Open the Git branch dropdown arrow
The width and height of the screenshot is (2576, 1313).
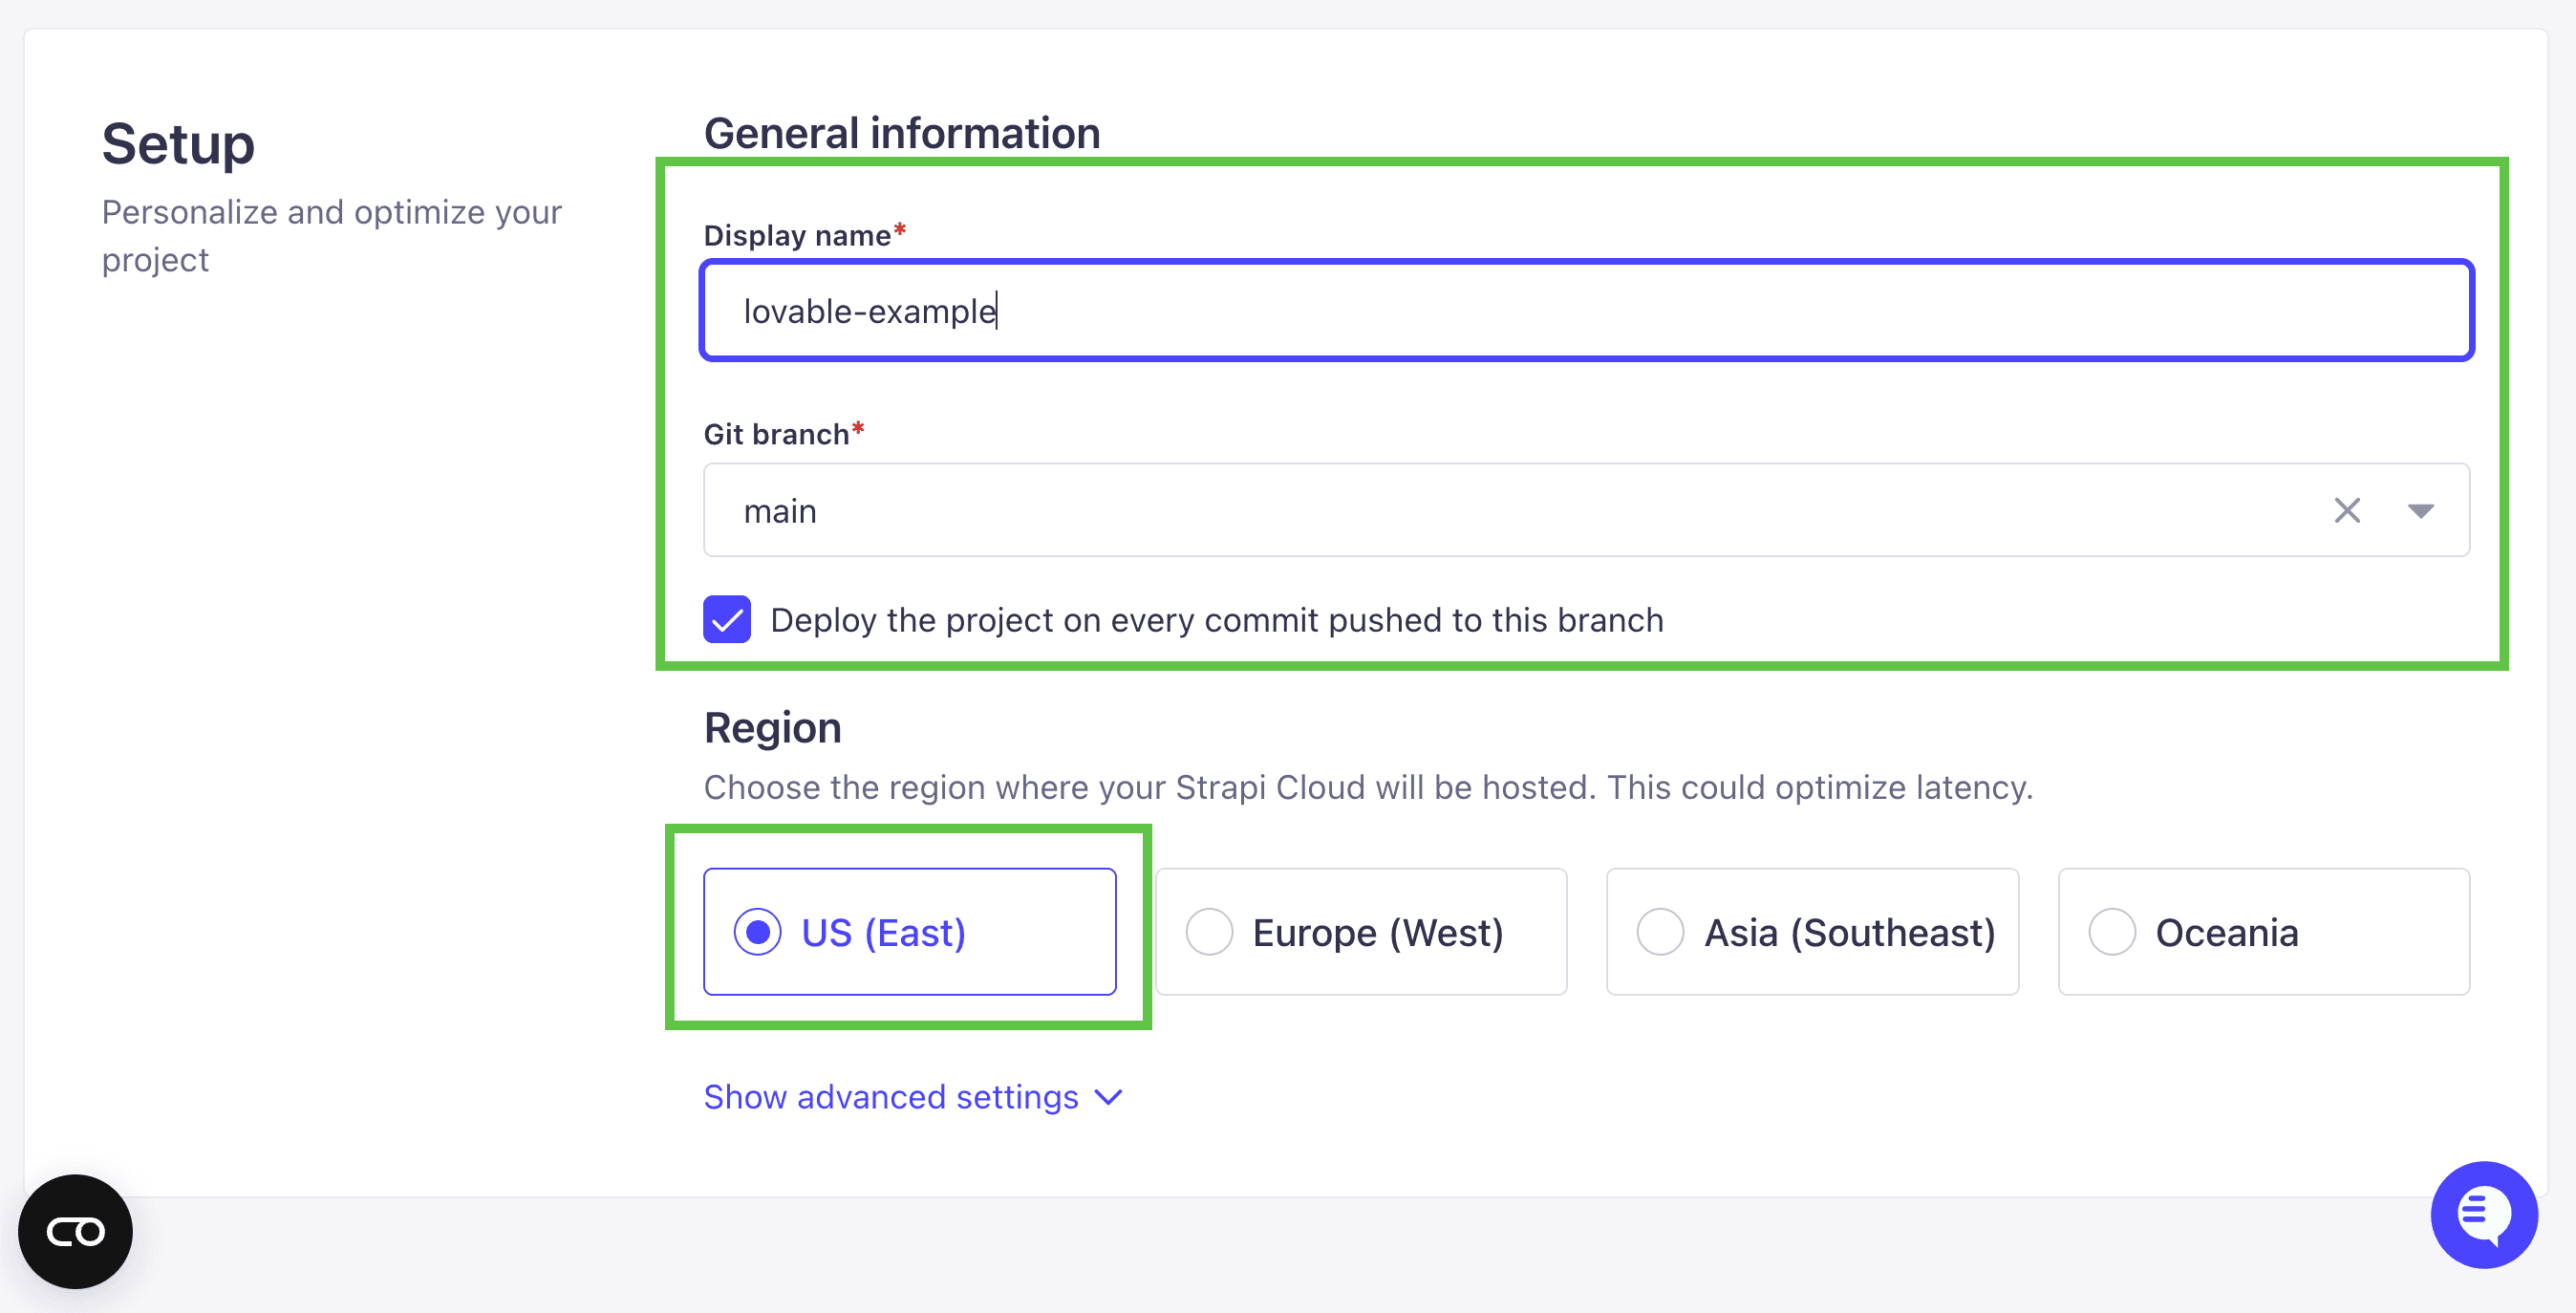(x=2420, y=511)
